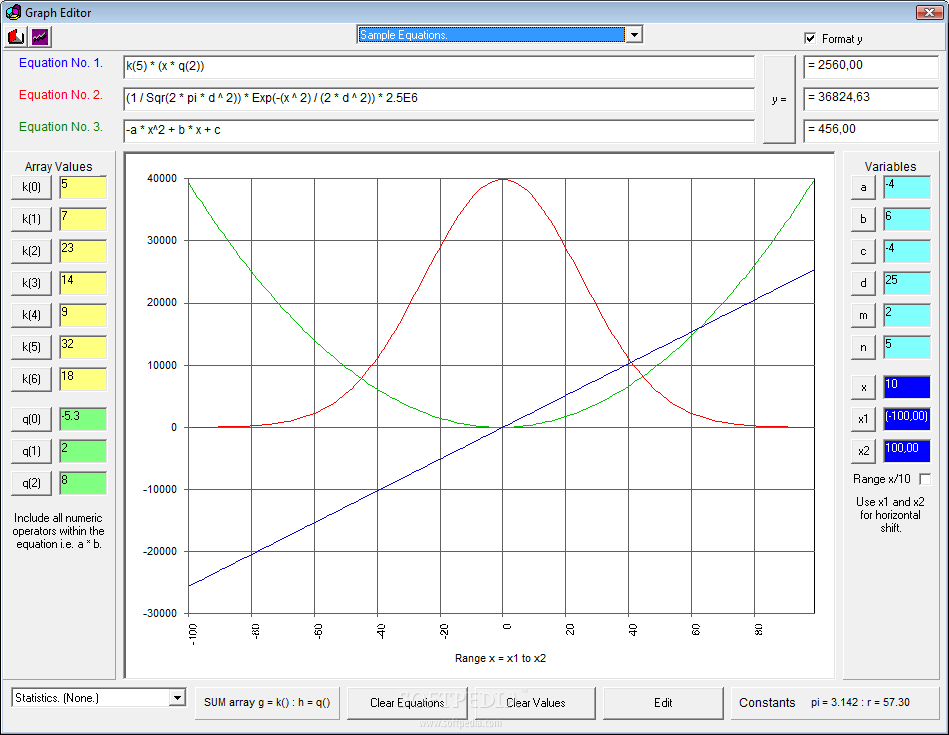Click the green q(0) value field containing -5.3
The width and height of the screenshot is (949, 735).
click(83, 419)
